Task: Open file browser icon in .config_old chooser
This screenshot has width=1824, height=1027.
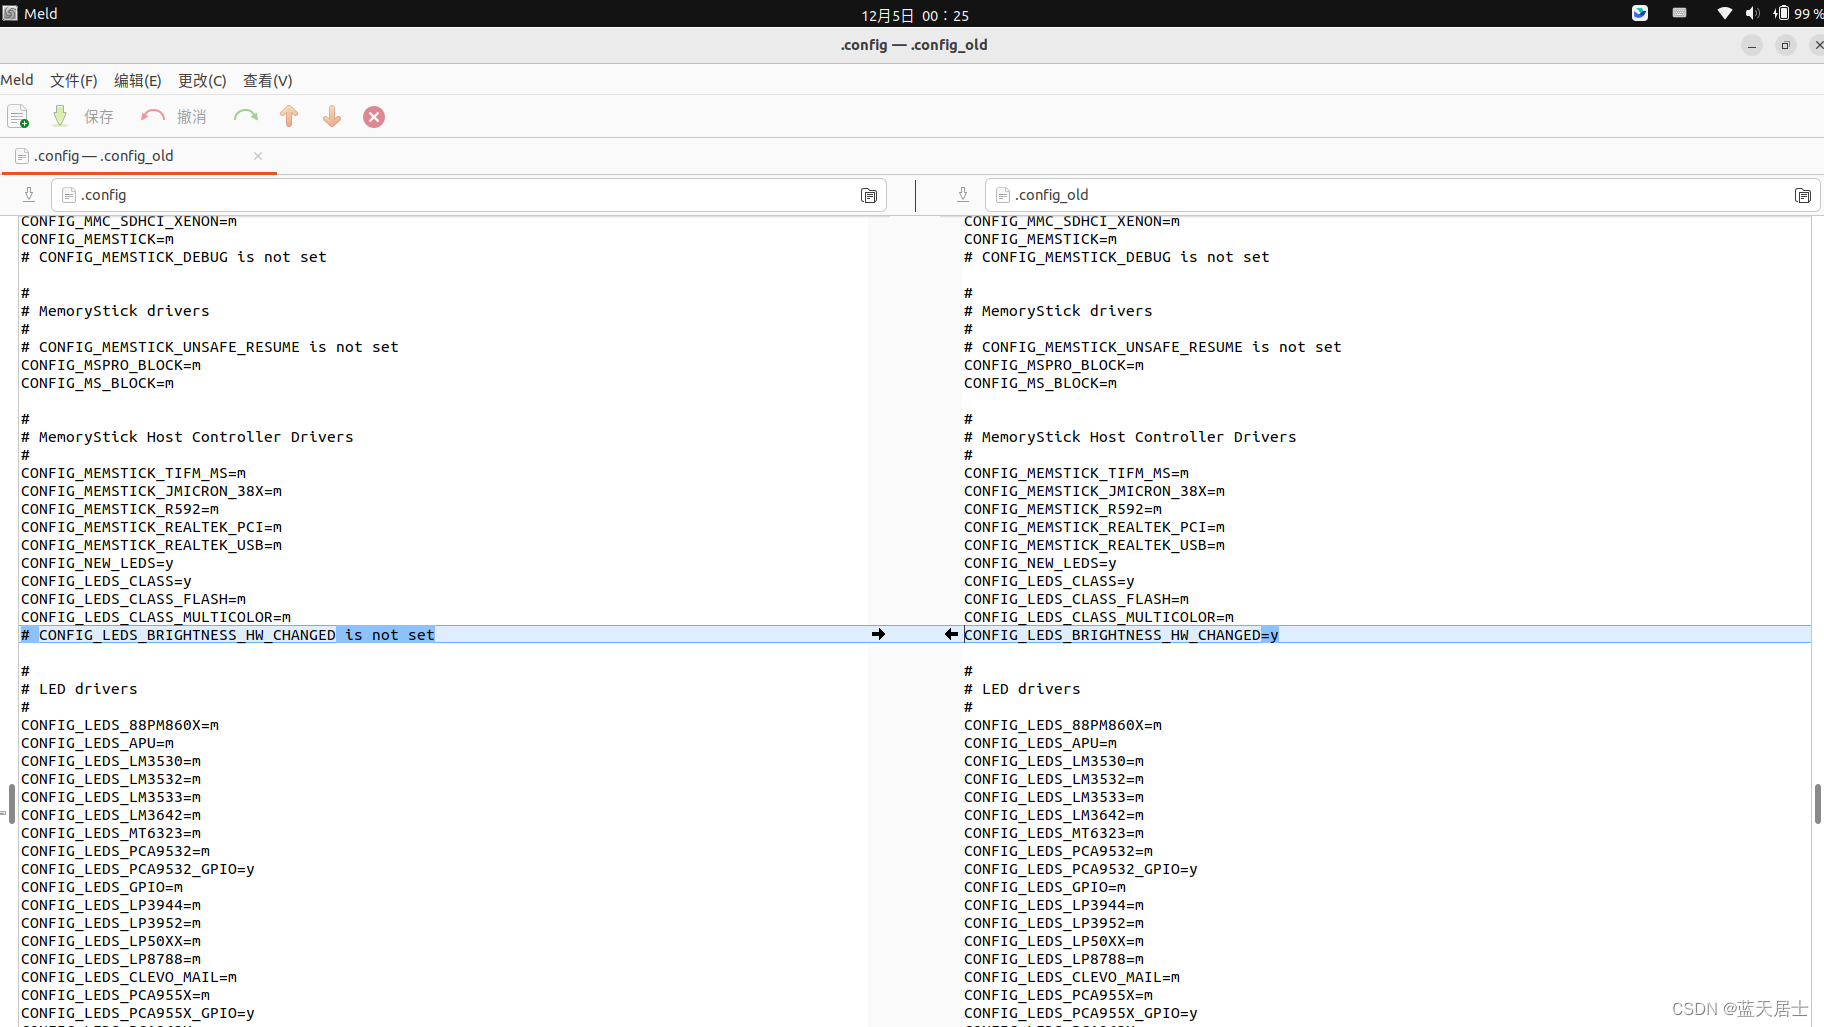Action: click(1803, 196)
